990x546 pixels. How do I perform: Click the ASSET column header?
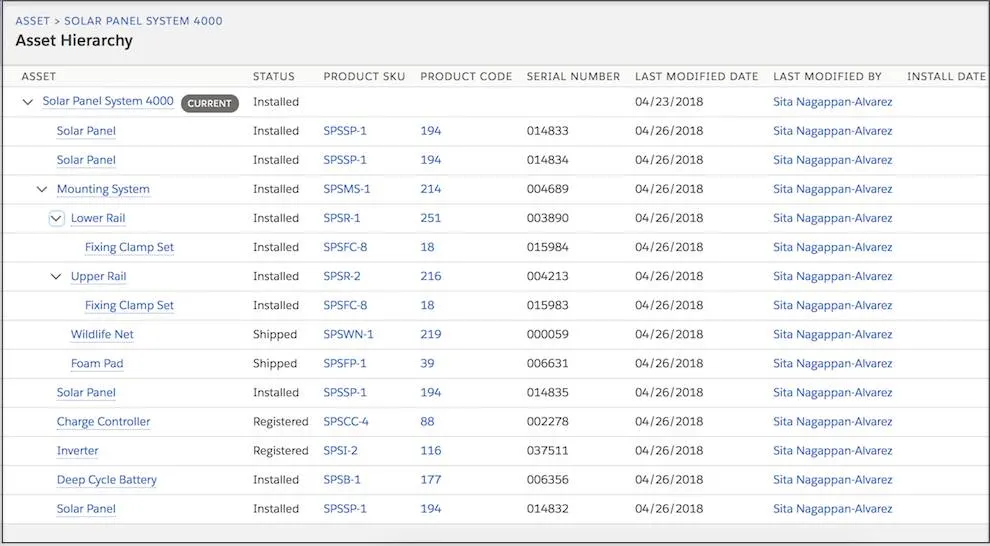click(39, 76)
